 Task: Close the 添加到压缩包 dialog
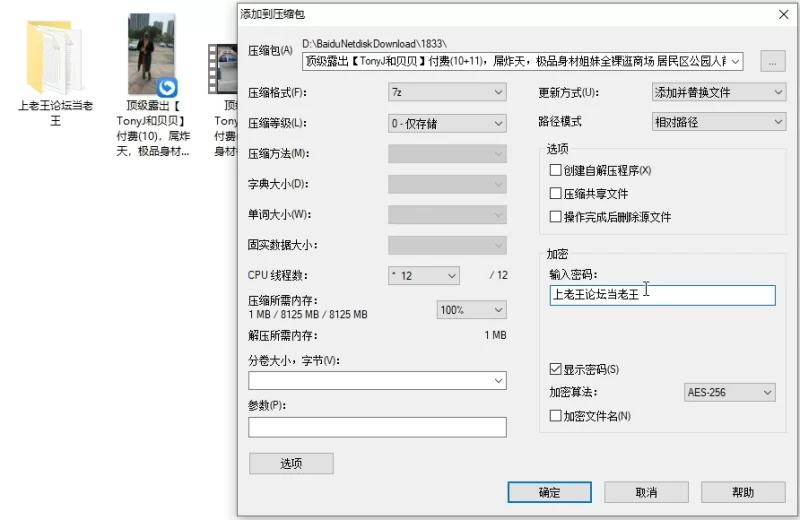pos(784,14)
